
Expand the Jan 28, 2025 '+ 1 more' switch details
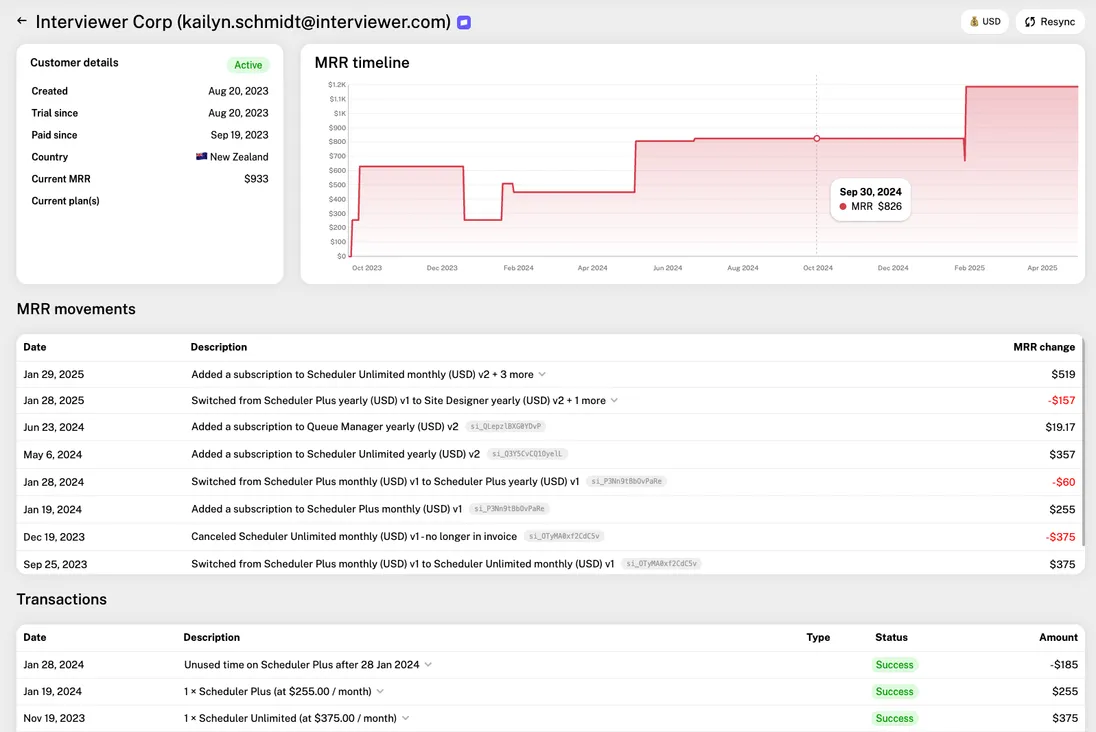[614, 401]
